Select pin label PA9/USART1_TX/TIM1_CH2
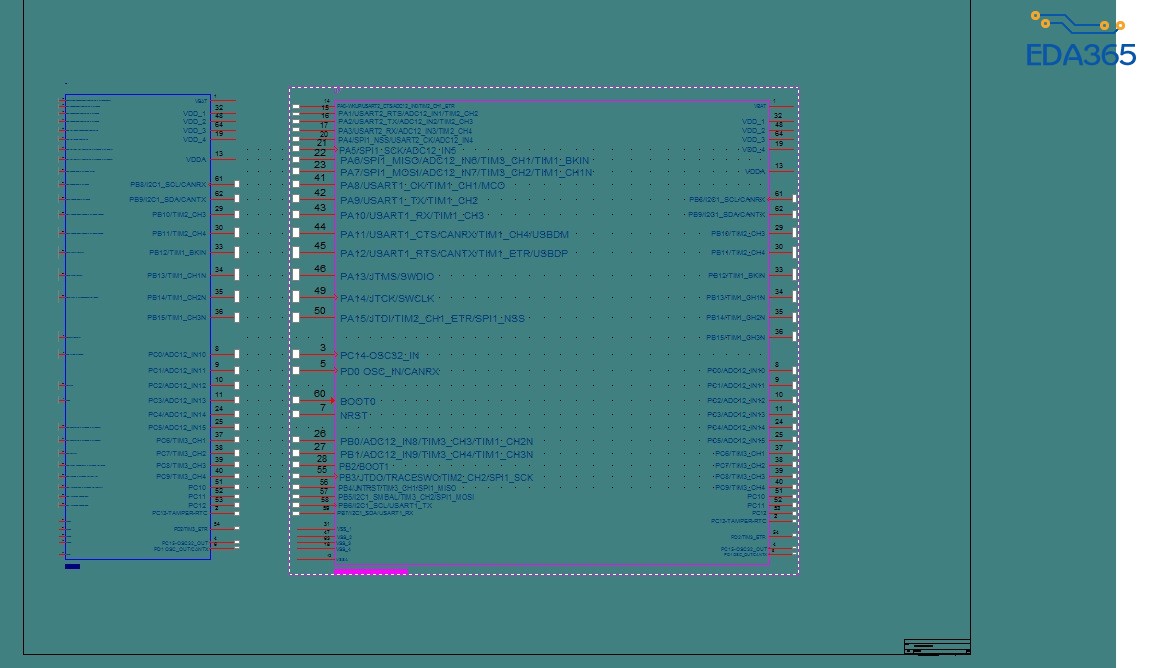The height and width of the screenshot is (668, 1152). (x=408, y=201)
